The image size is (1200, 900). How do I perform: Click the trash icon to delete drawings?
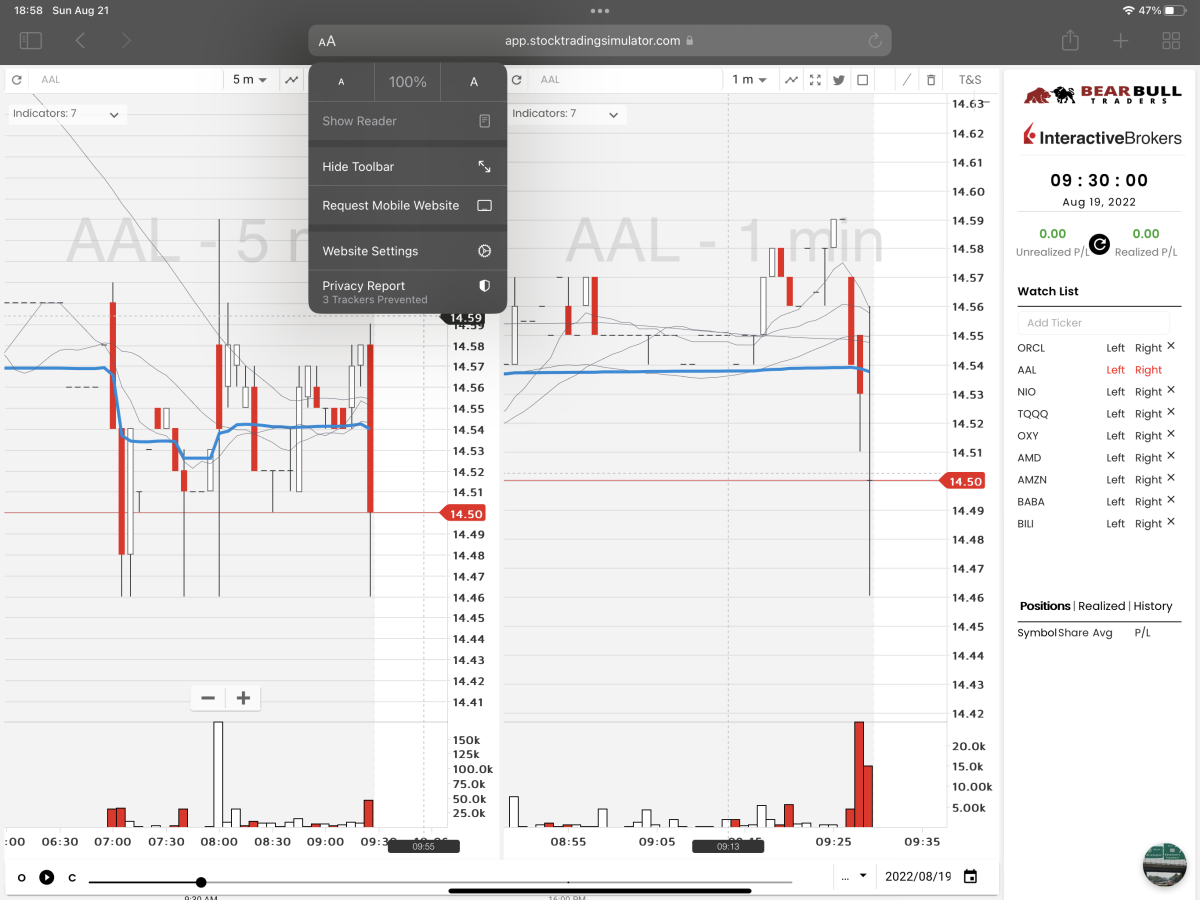tap(931, 80)
